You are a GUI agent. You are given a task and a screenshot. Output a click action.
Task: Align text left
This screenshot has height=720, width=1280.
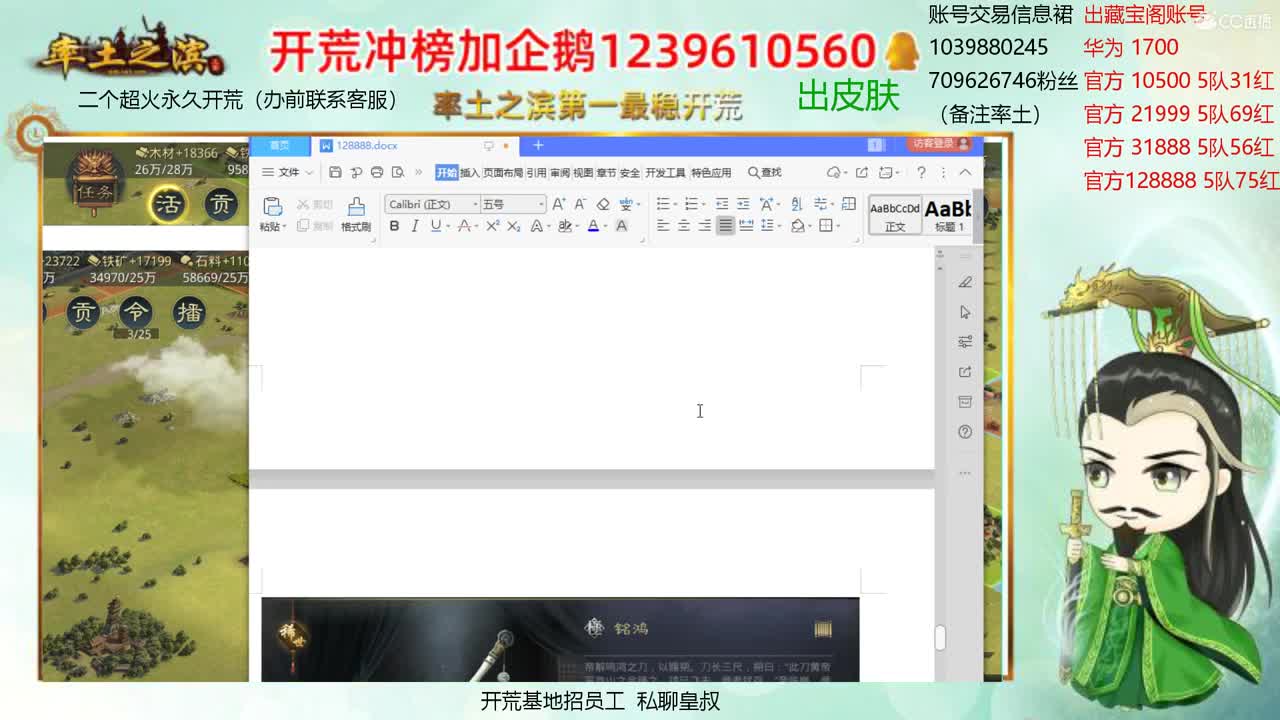[x=662, y=226]
